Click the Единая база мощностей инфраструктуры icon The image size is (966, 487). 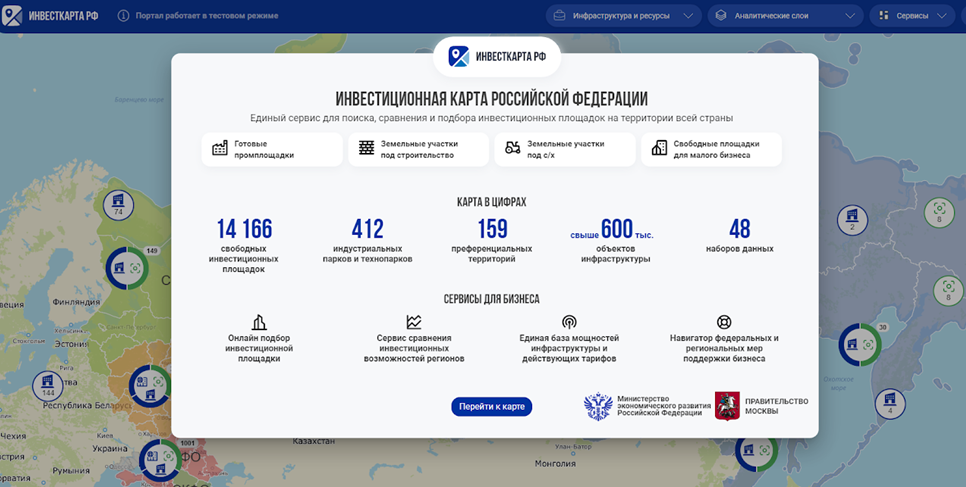569,322
